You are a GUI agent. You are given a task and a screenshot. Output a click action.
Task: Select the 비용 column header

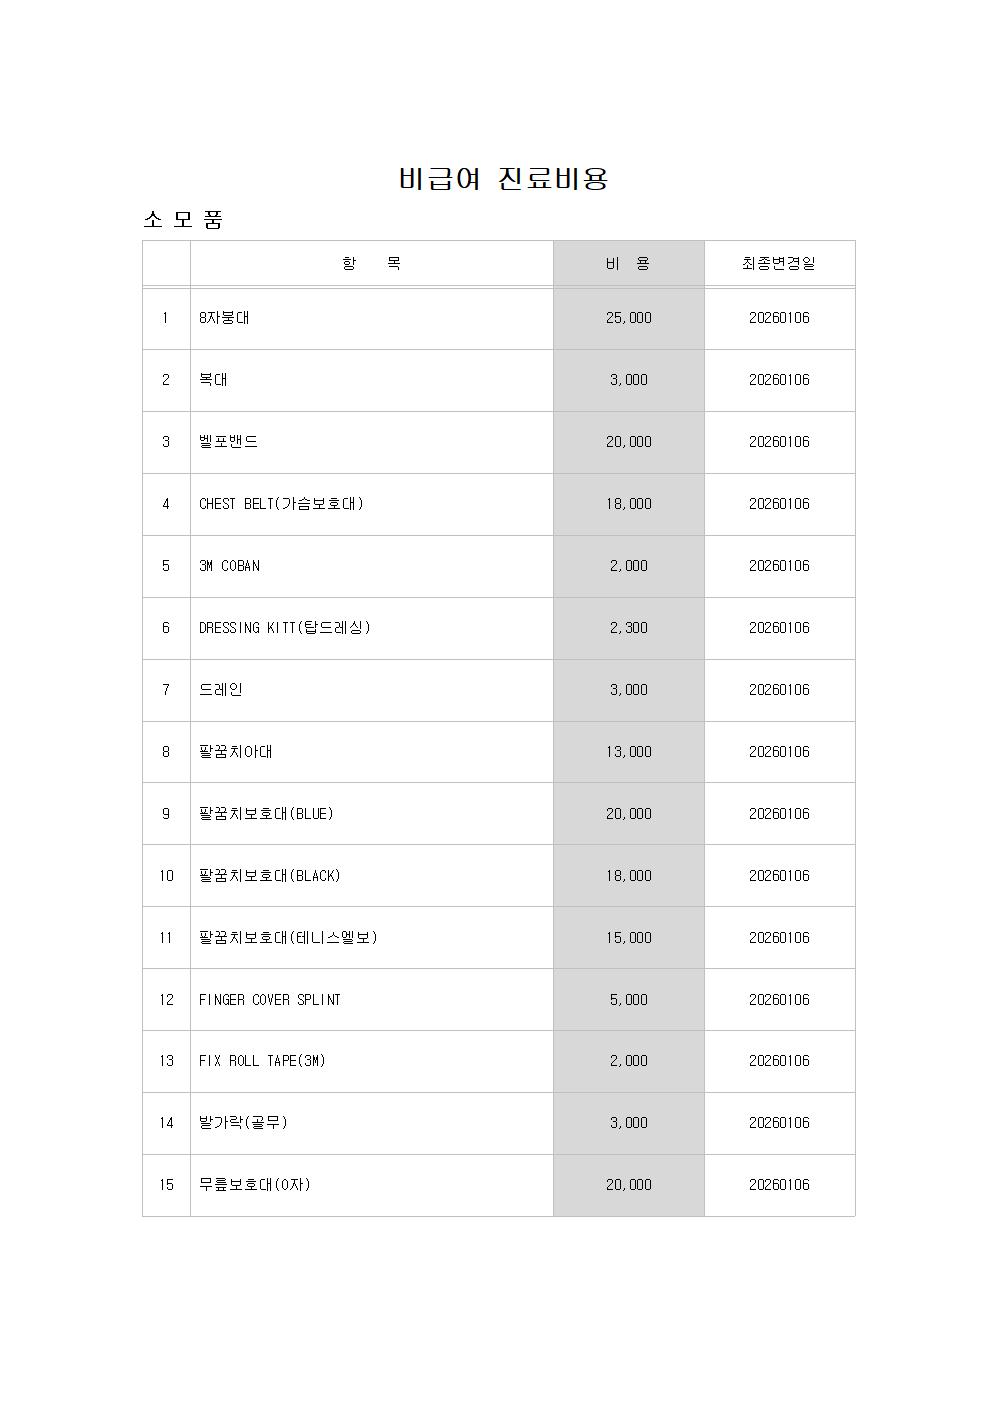point(628,263)
